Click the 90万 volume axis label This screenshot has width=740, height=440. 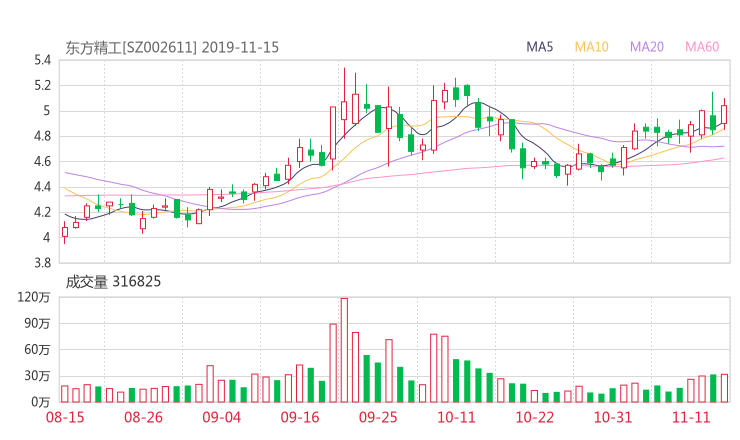coord(37,323)
